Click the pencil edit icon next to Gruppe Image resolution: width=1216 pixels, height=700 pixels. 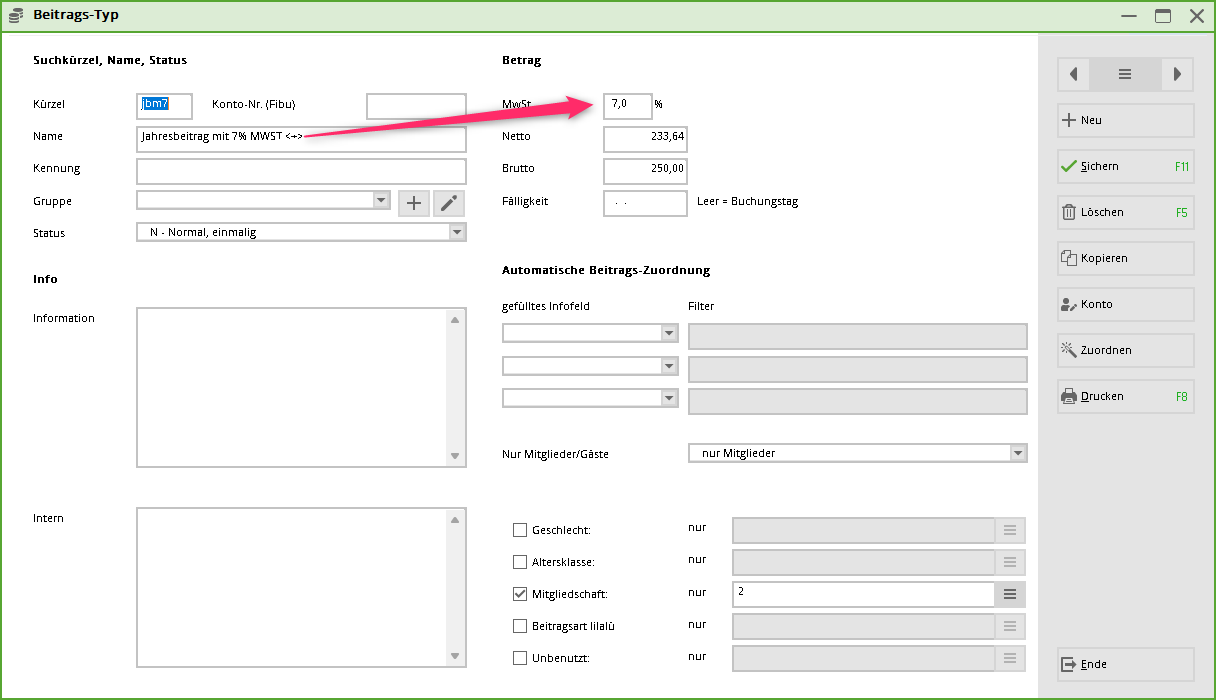449,203
